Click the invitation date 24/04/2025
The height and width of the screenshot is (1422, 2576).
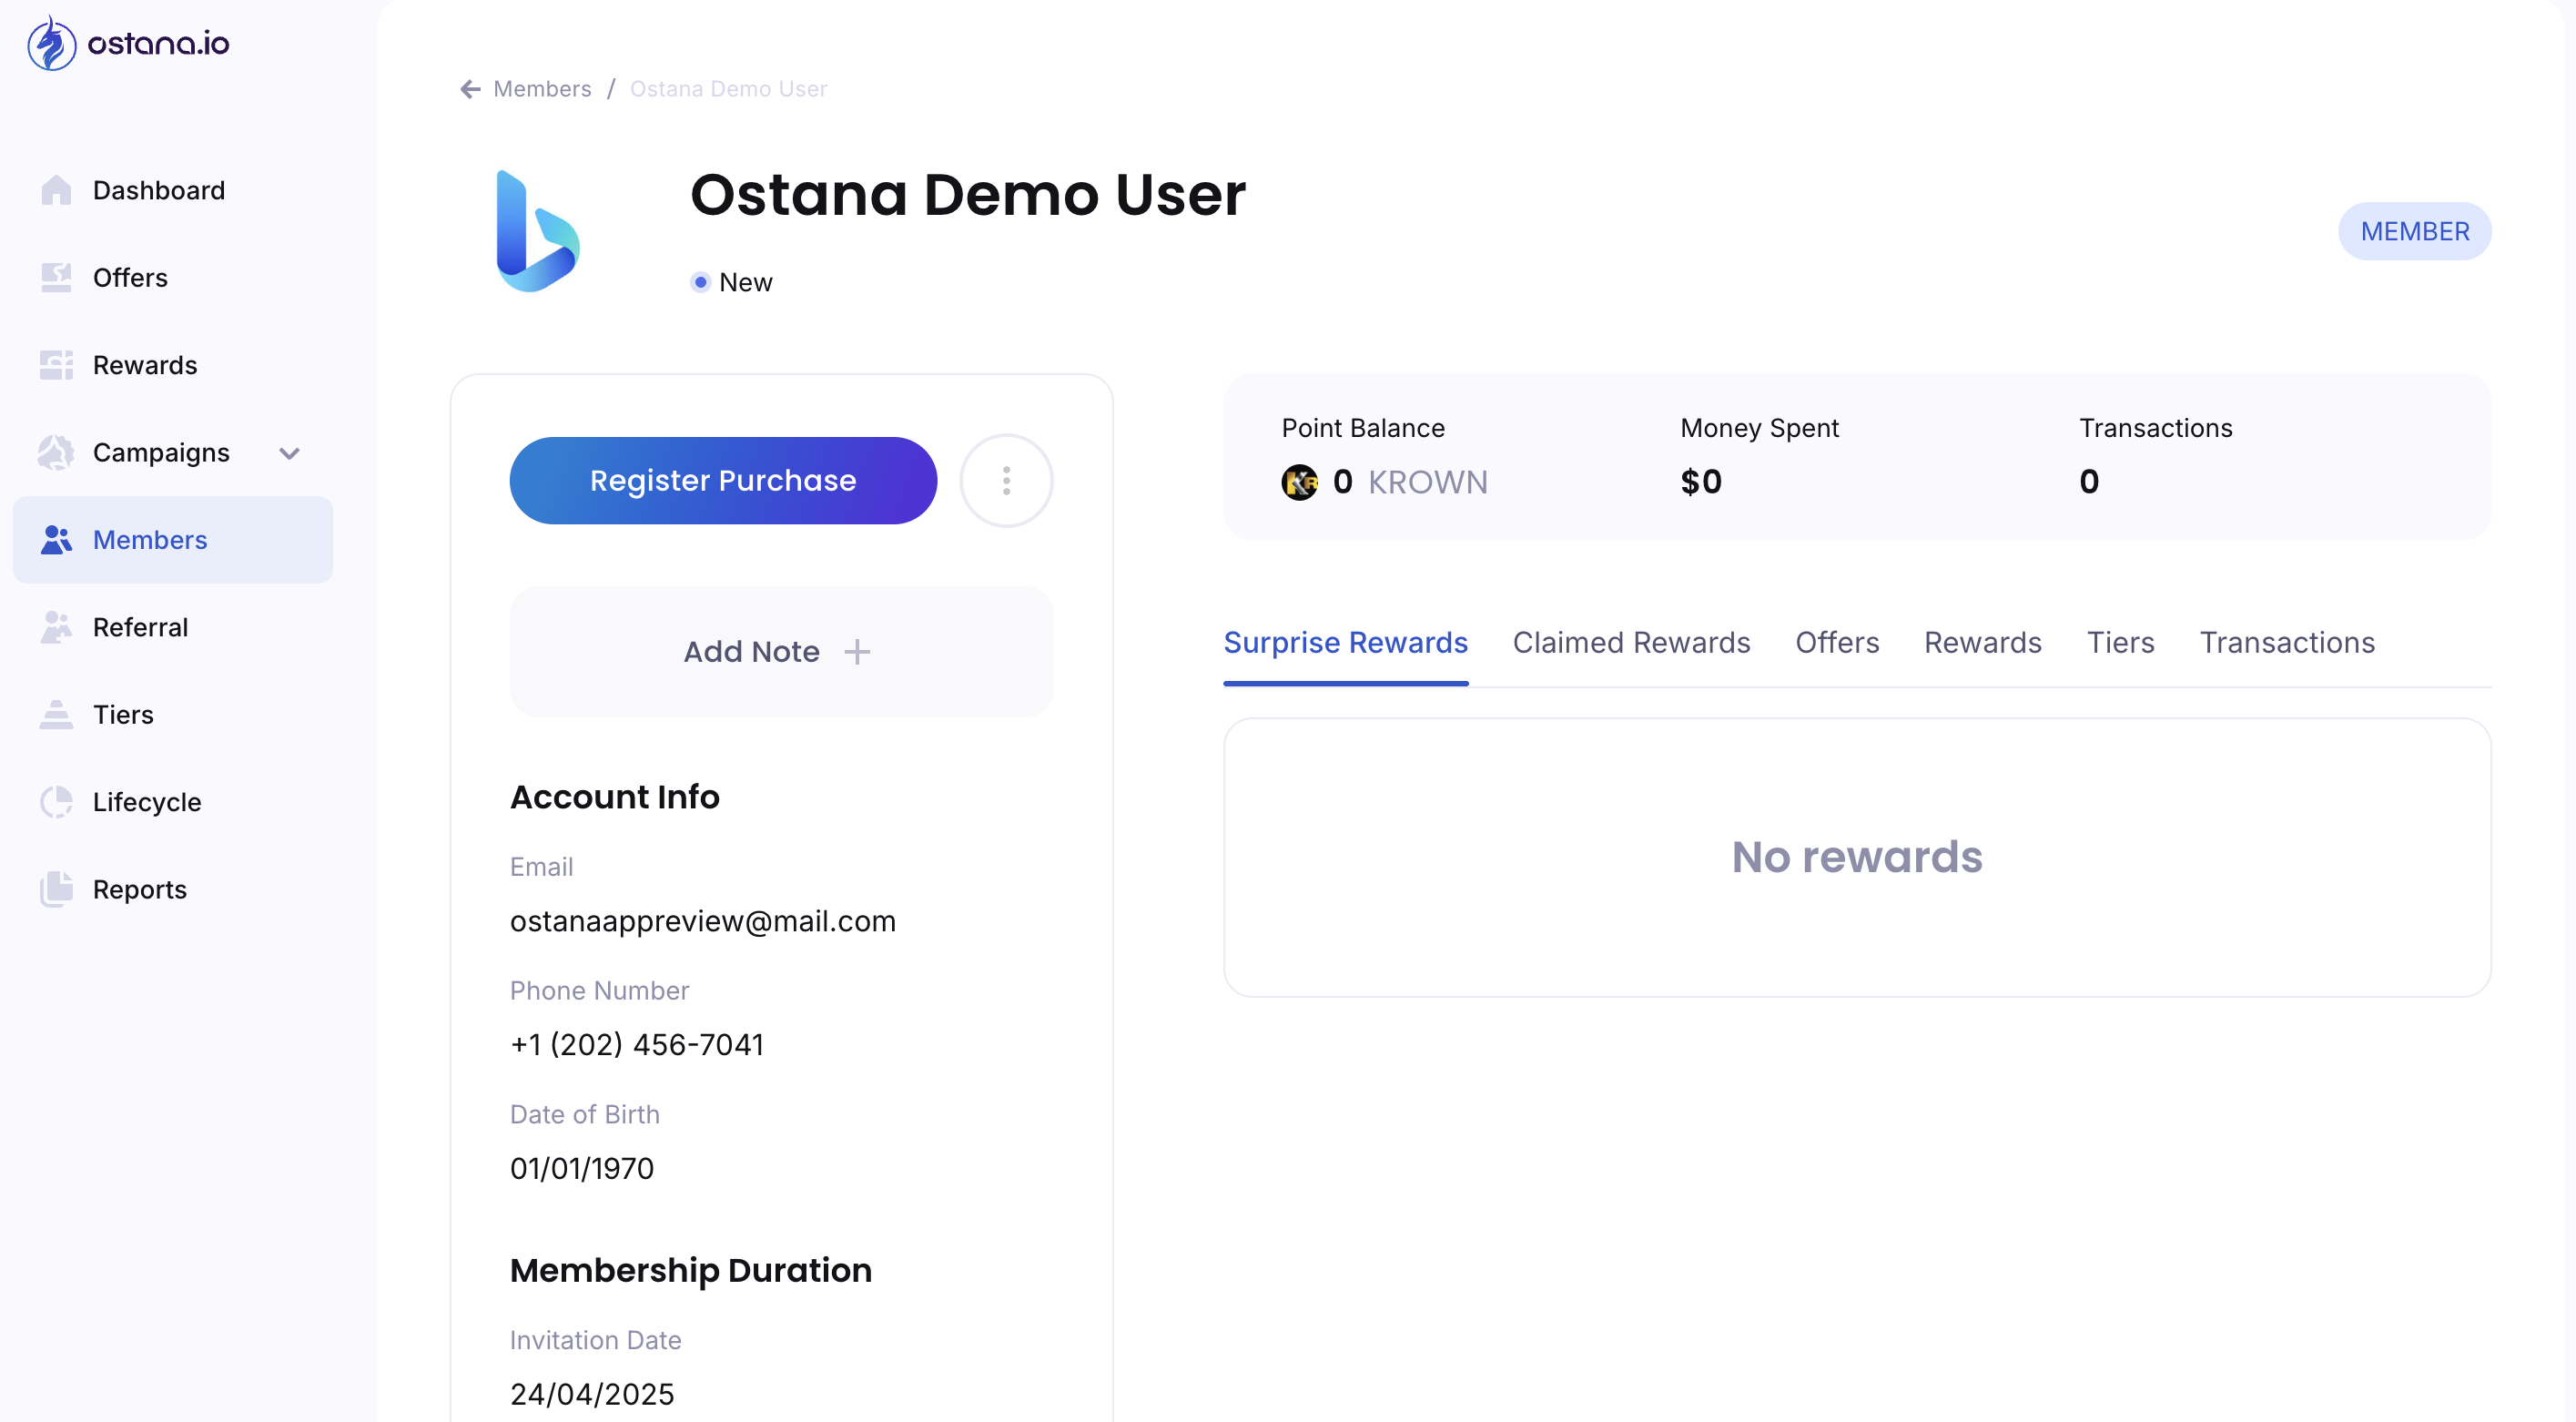click(592, 1394)
